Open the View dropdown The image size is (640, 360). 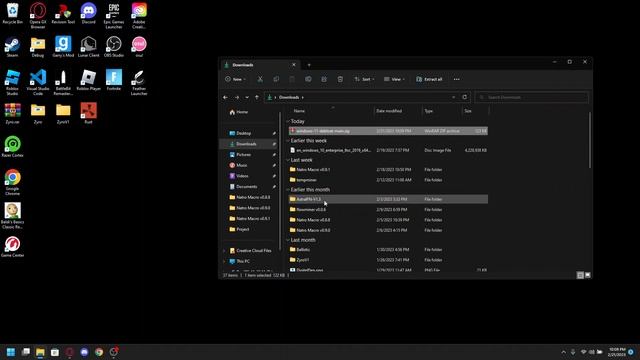pyautogui.click(x=394, y=79)
